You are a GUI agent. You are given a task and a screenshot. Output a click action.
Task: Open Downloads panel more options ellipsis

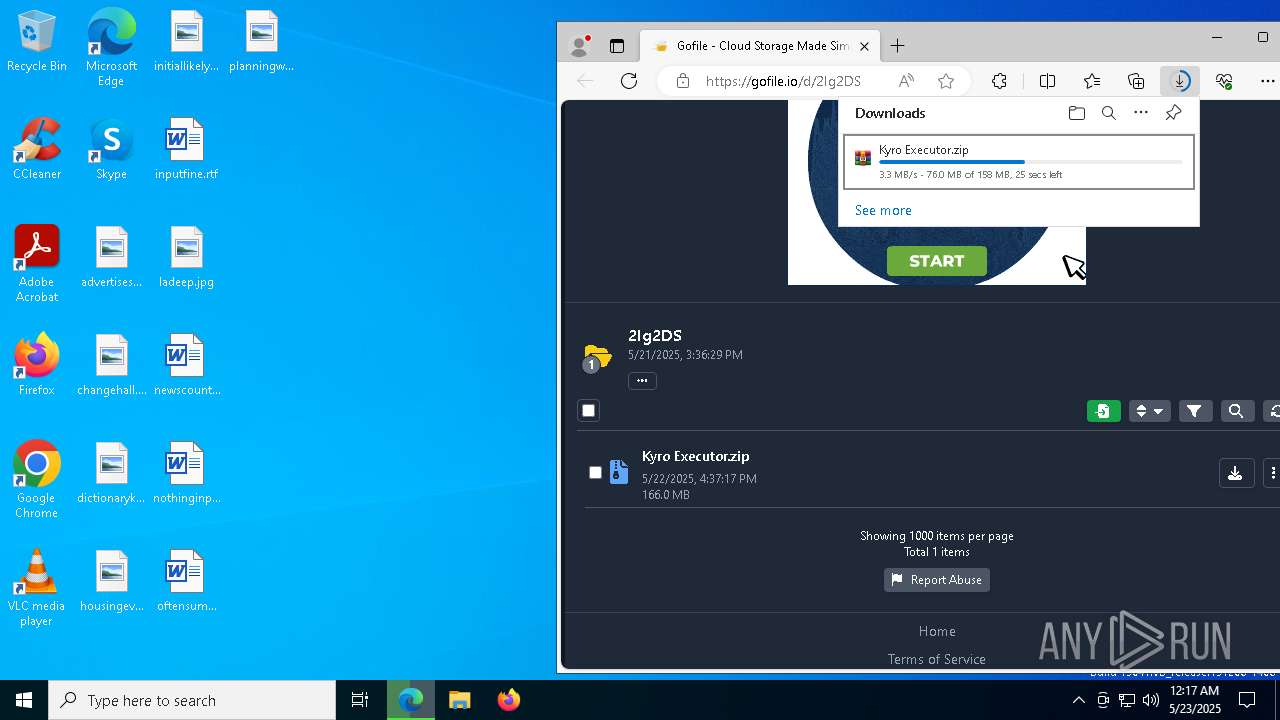point(1141,113)
